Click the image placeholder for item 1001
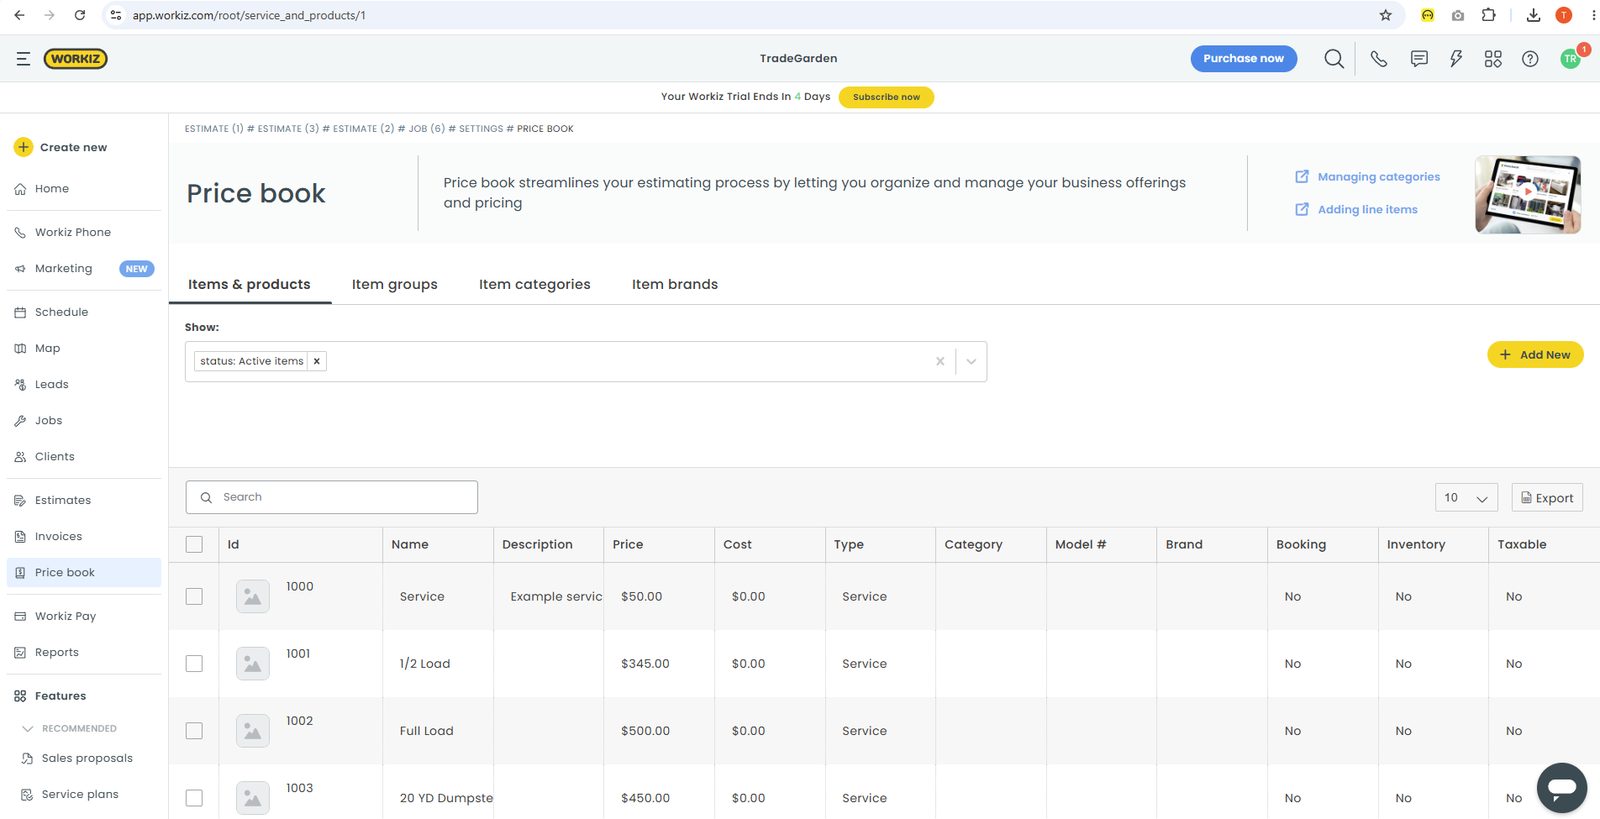Screen dimensions: 1600x819 (253, 664)
